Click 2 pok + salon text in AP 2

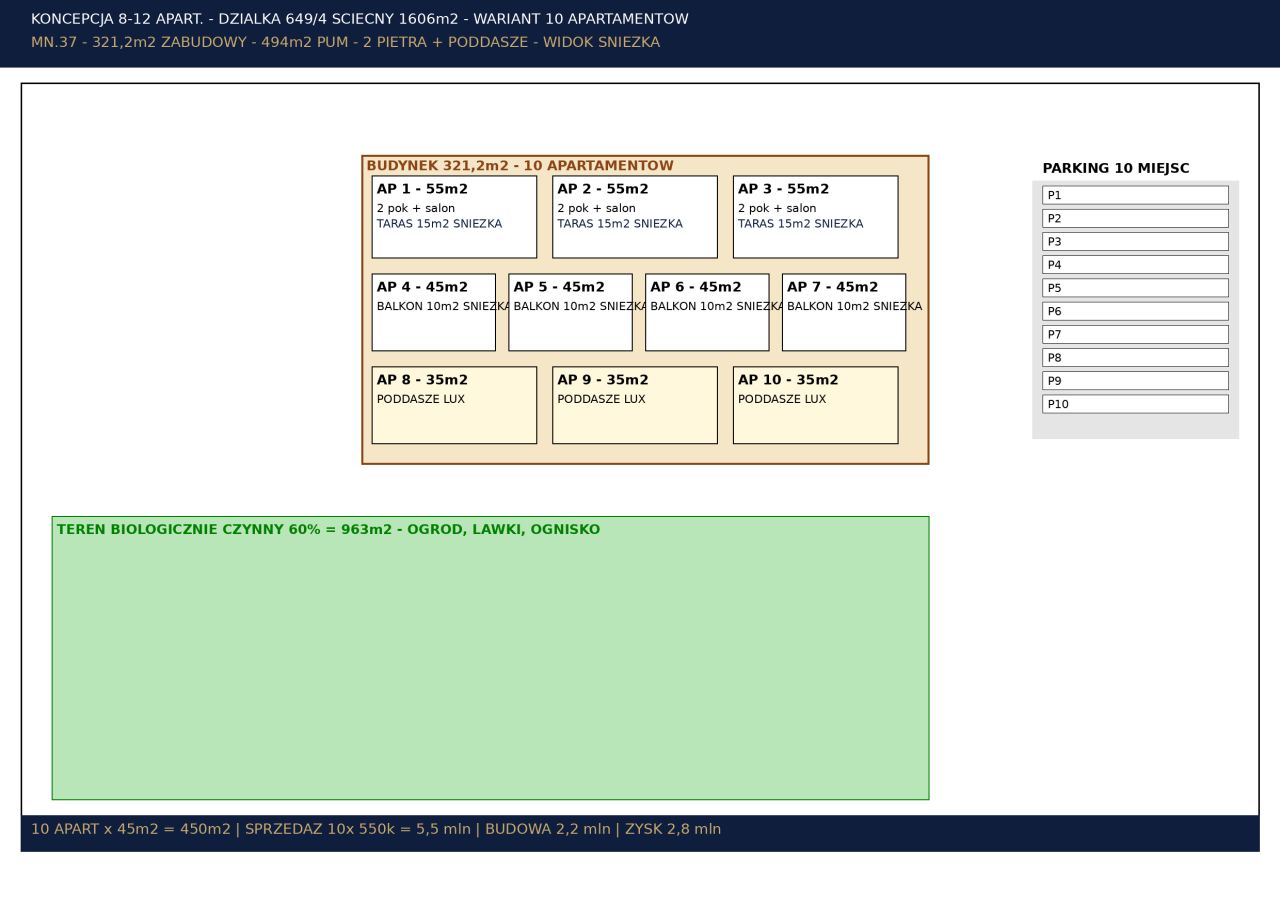[597, 209]
